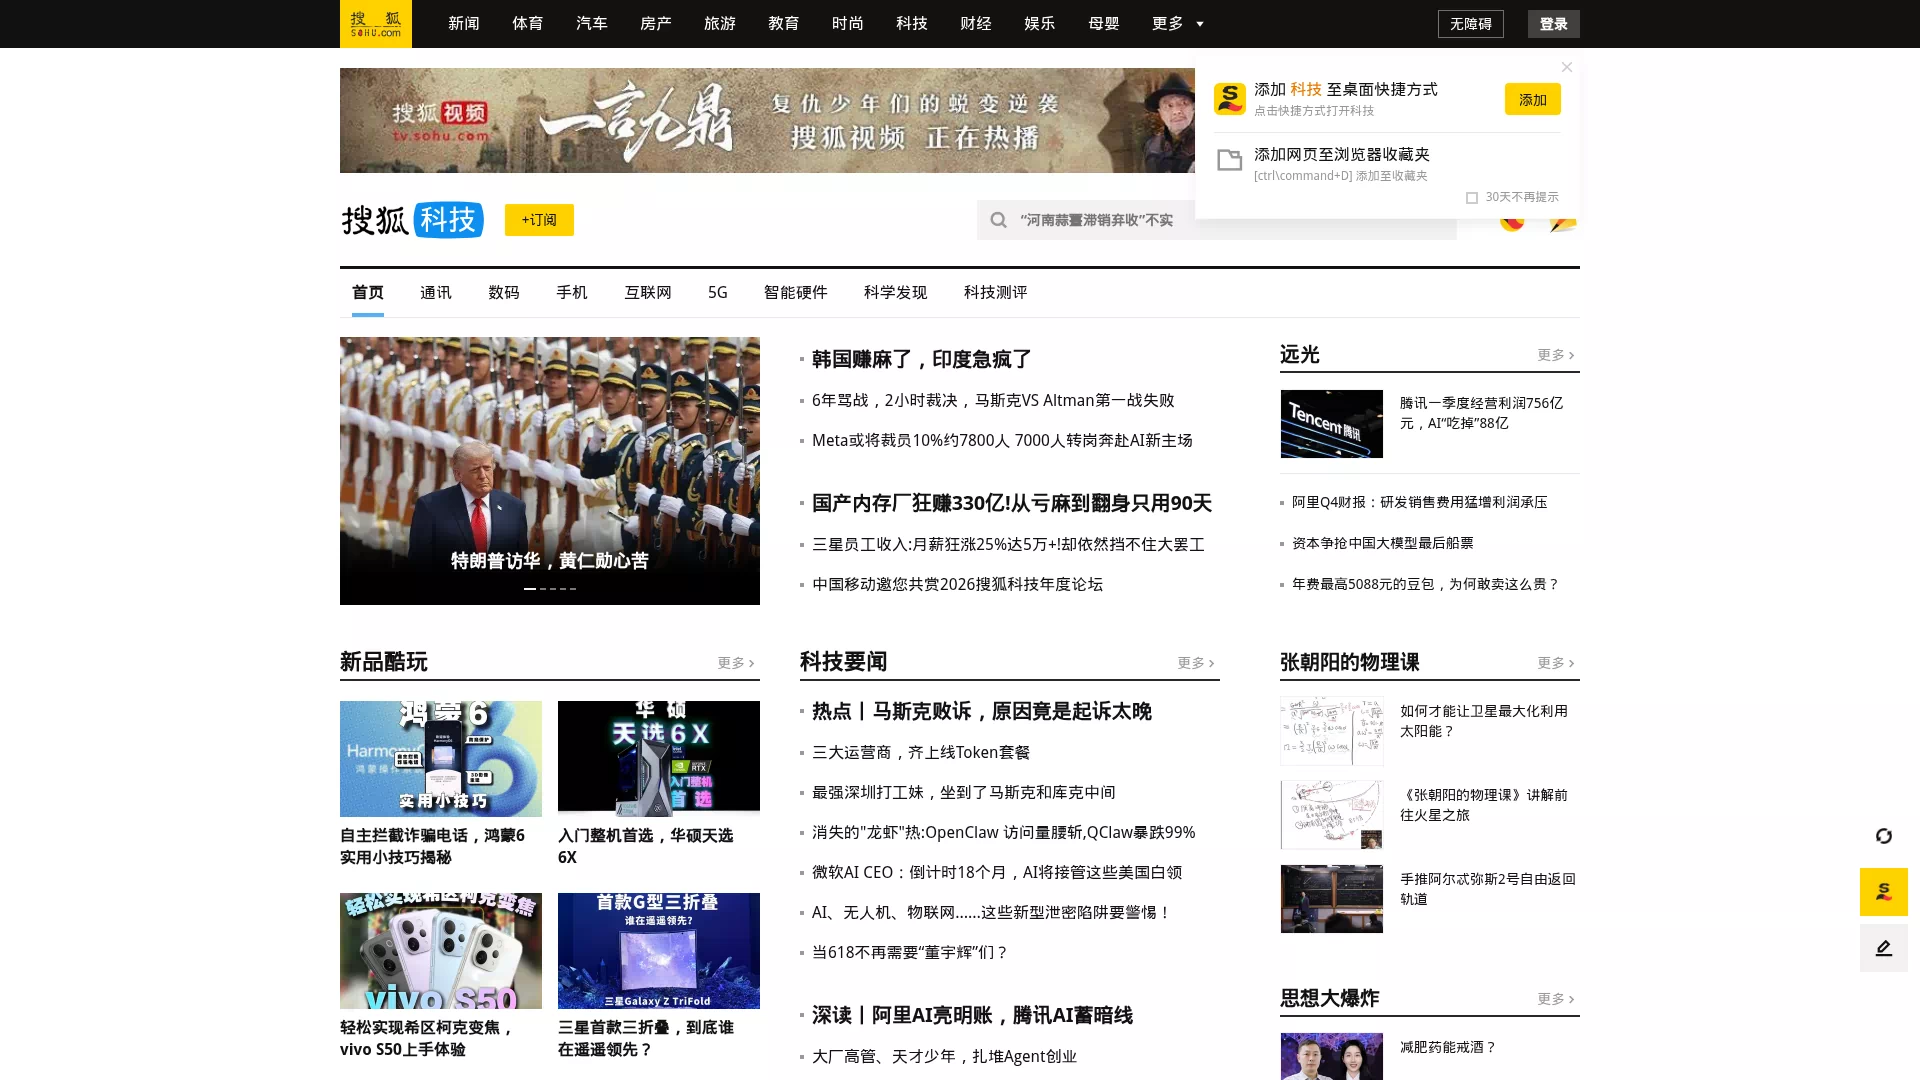
Task: Expand 更多 in the 新品酷玩 section
Action: tap(736, 663)
